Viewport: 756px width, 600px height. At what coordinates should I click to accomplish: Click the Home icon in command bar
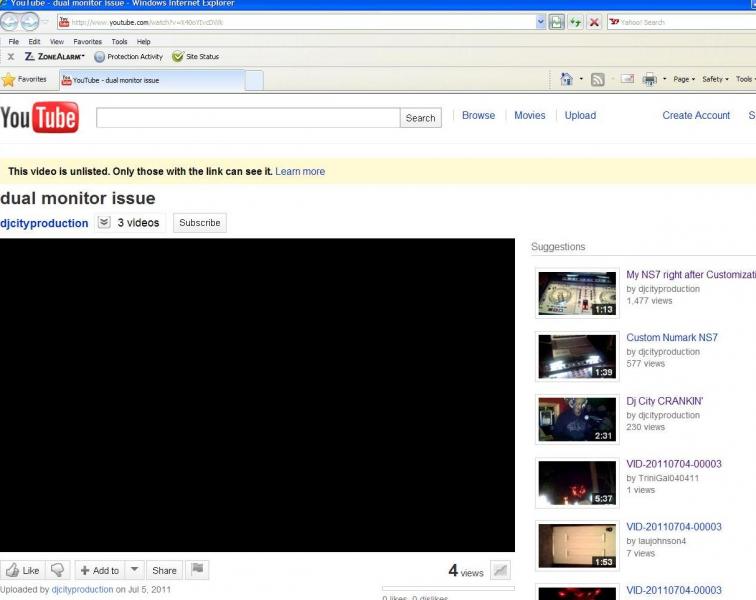pyautogui.click(x=567, y=79)
